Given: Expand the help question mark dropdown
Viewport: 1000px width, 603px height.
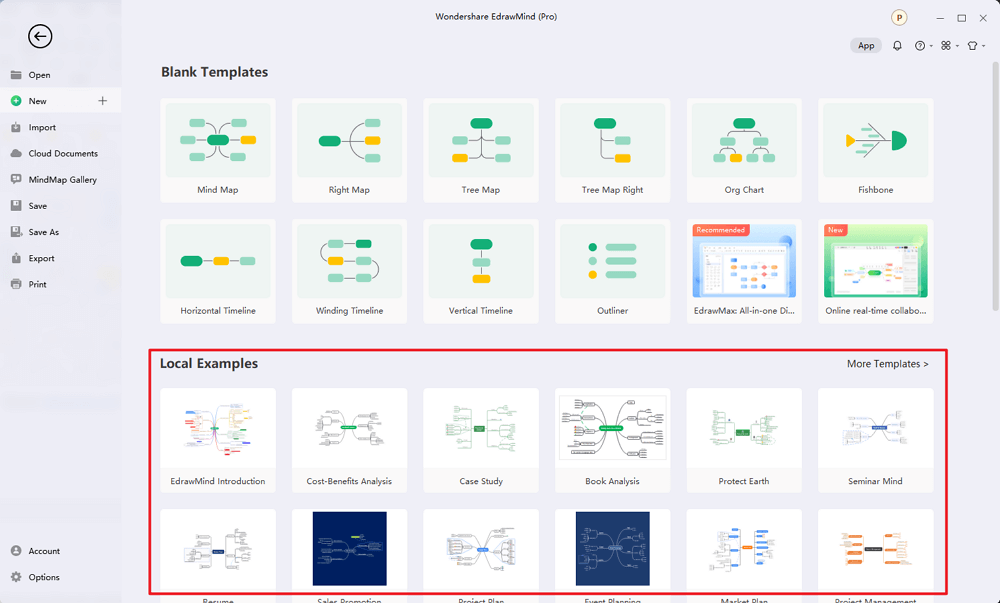Looking at the screenshot, I should pos(923,46).
